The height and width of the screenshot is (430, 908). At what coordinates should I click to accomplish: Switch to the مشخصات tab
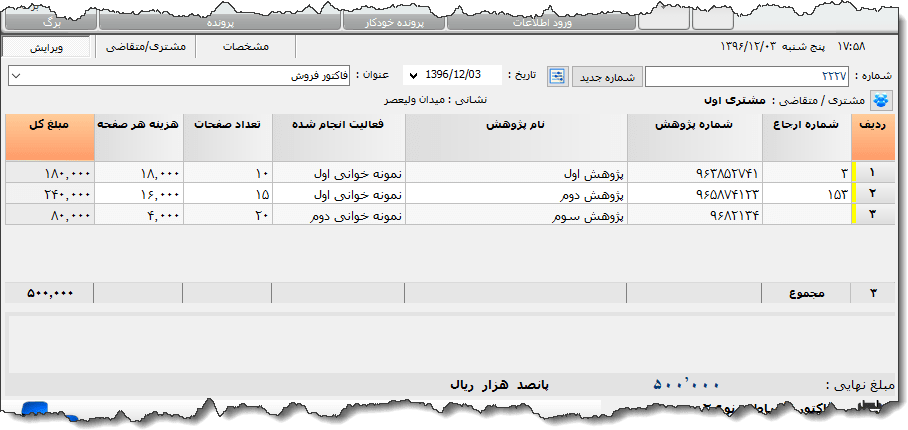click(x=246, y=47)
